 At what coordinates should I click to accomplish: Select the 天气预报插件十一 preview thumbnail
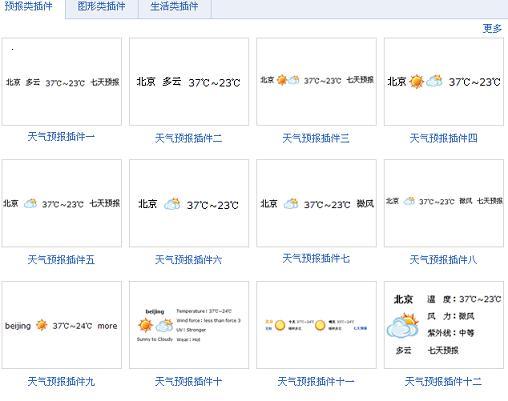pos(316,325)
